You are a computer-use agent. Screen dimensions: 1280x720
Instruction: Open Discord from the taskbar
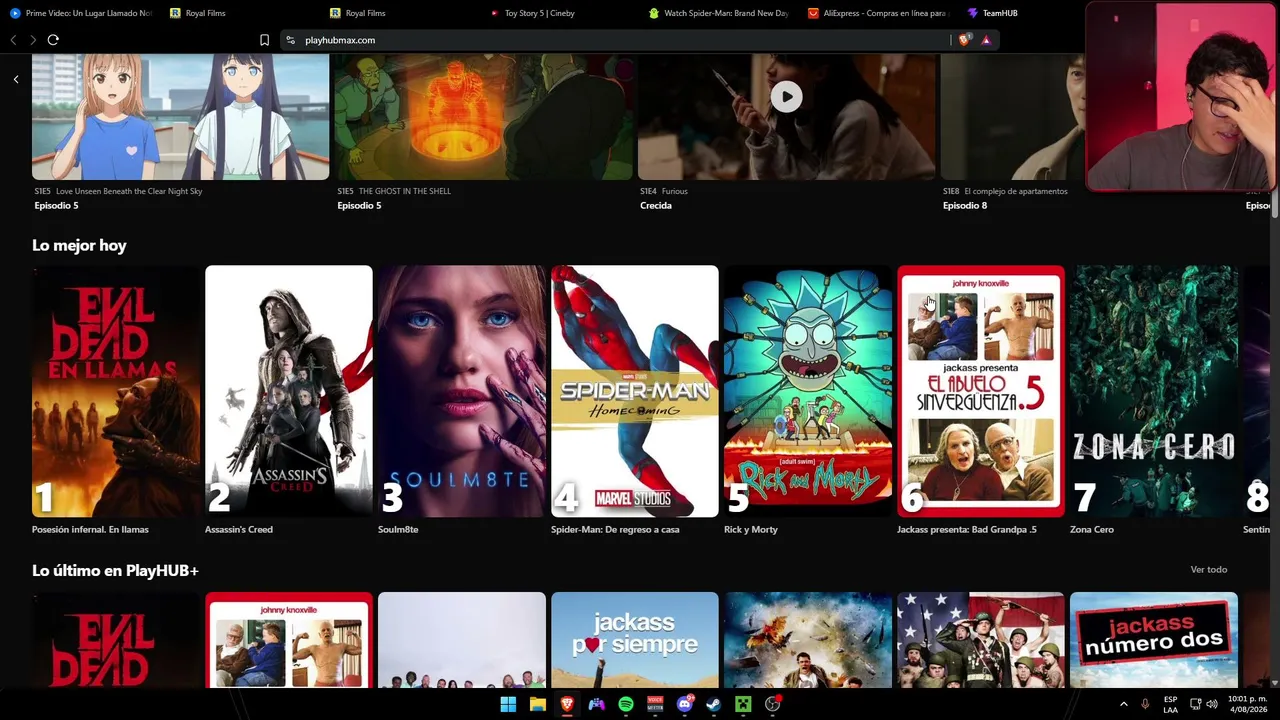click(685, 704)
